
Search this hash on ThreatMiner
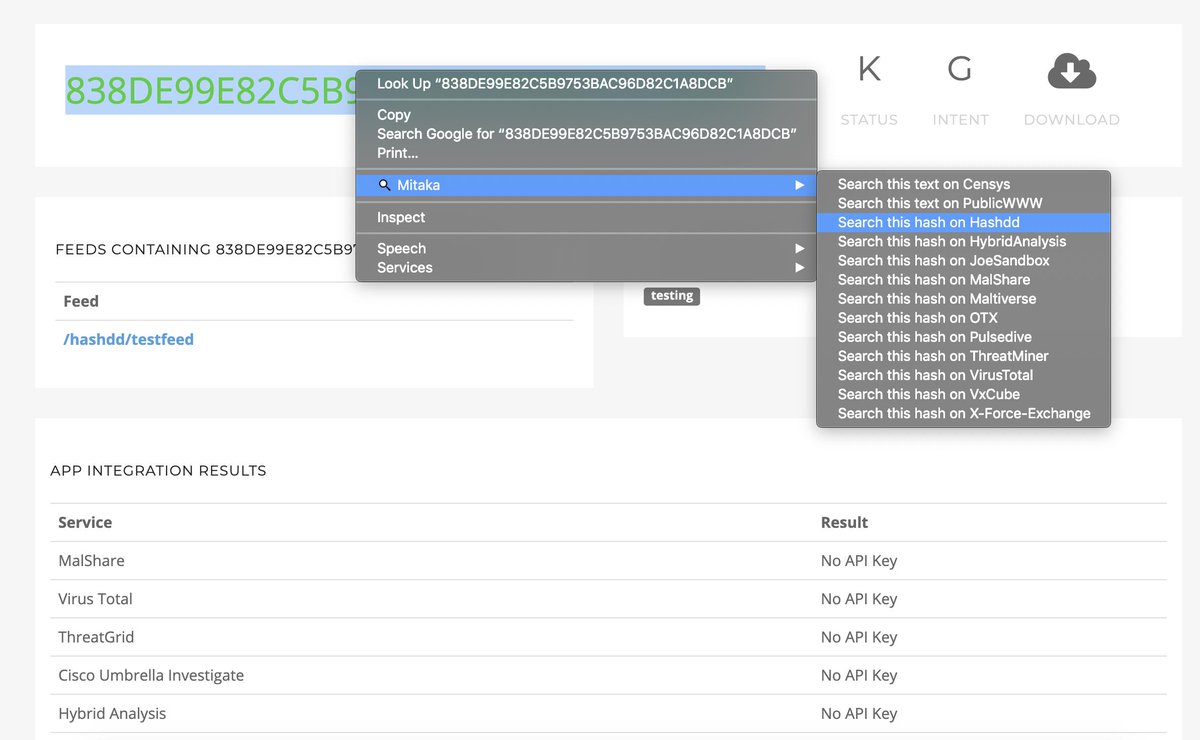point(963,355)
